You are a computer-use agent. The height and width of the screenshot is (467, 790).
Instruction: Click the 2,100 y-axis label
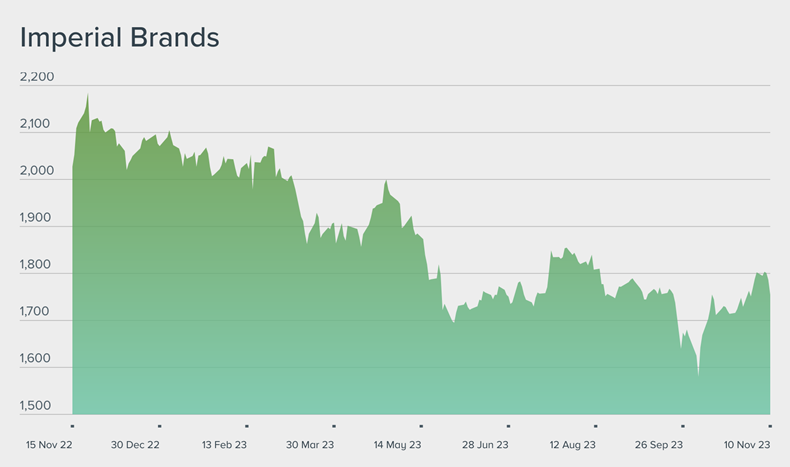click(x=37, y=124)
